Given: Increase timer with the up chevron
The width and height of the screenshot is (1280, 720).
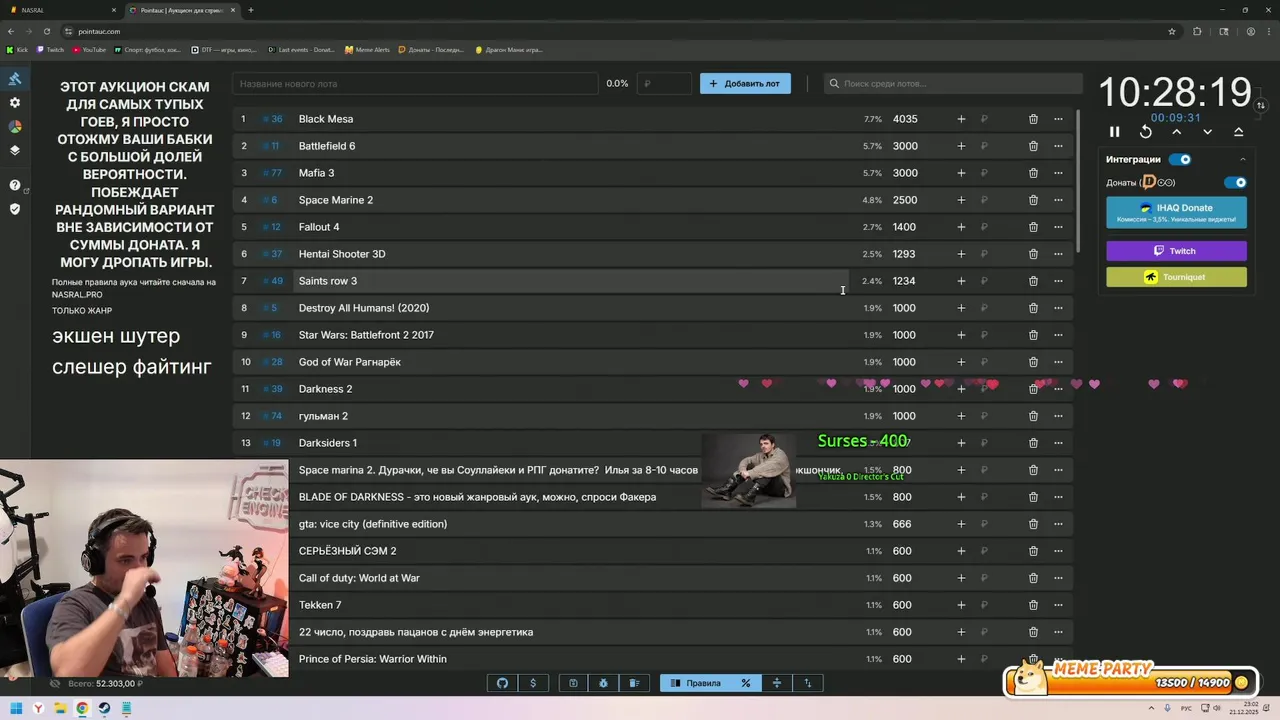Looking at the screenshot, I should (1177, 132).
